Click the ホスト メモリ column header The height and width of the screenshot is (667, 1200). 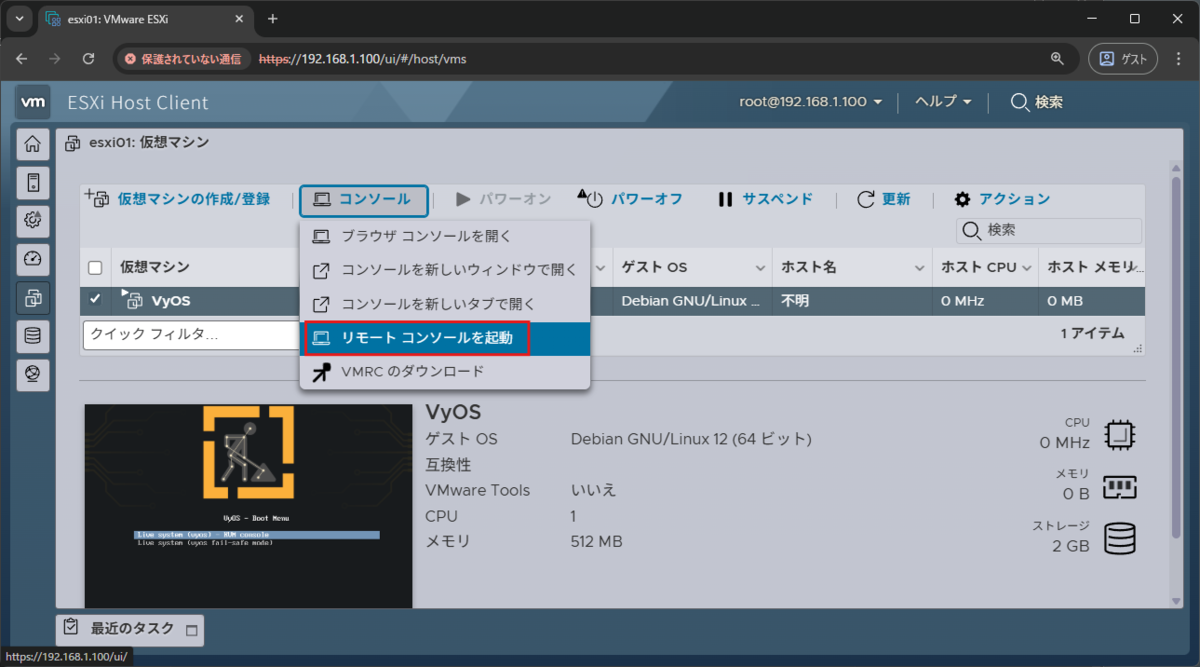[1091, 267]
